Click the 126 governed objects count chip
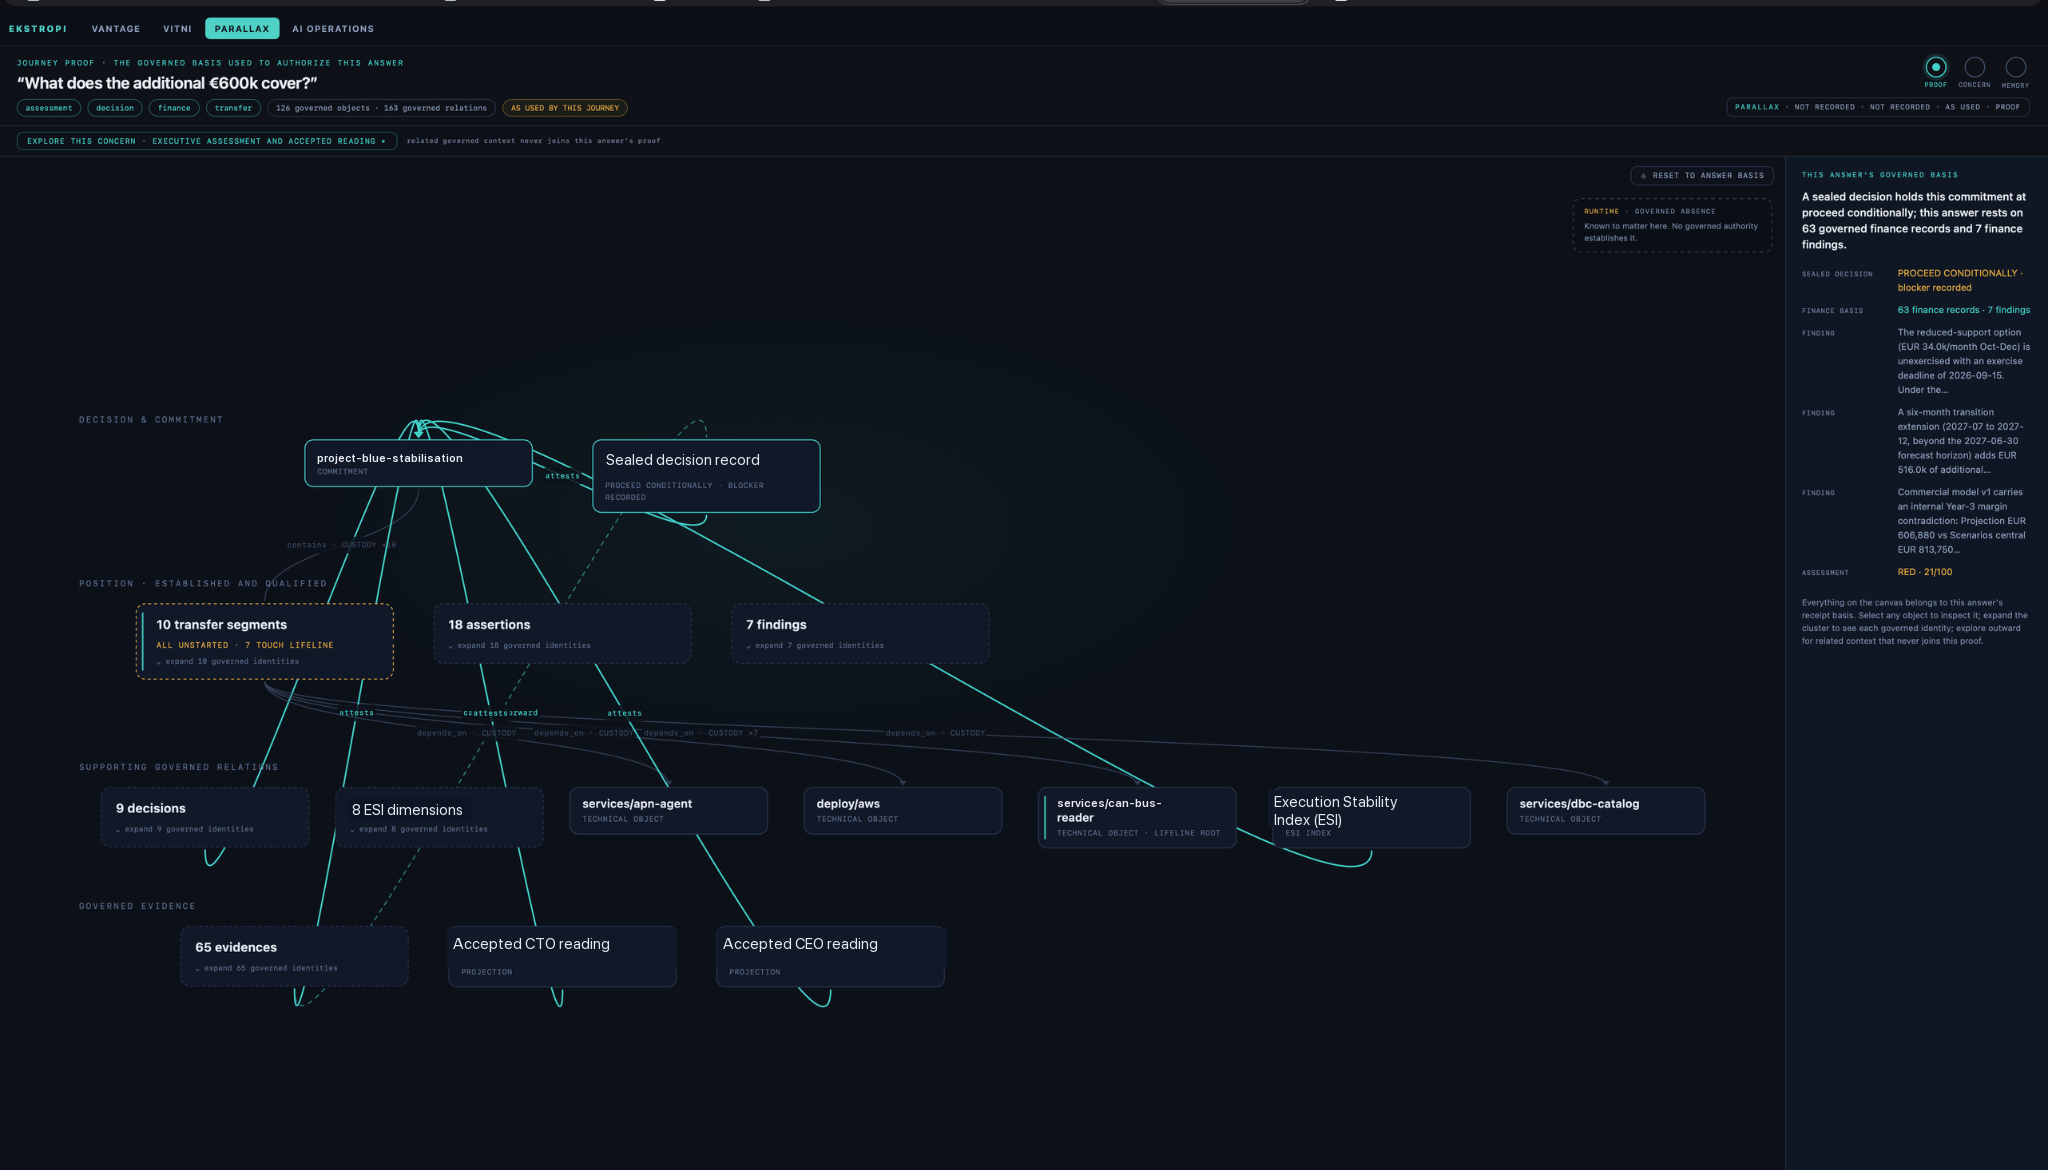This screenshot has width=2048, height=1170. coord(382,108)
